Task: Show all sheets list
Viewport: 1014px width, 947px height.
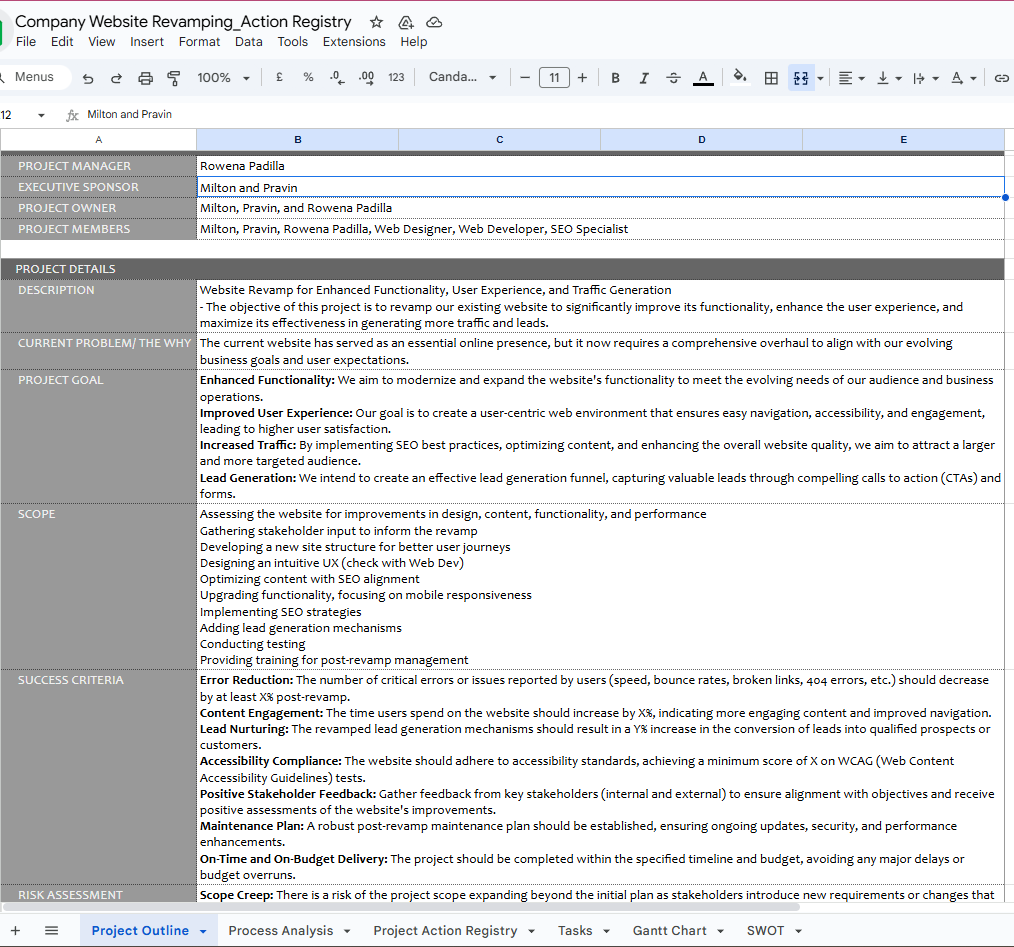Action: coord(52,930)
